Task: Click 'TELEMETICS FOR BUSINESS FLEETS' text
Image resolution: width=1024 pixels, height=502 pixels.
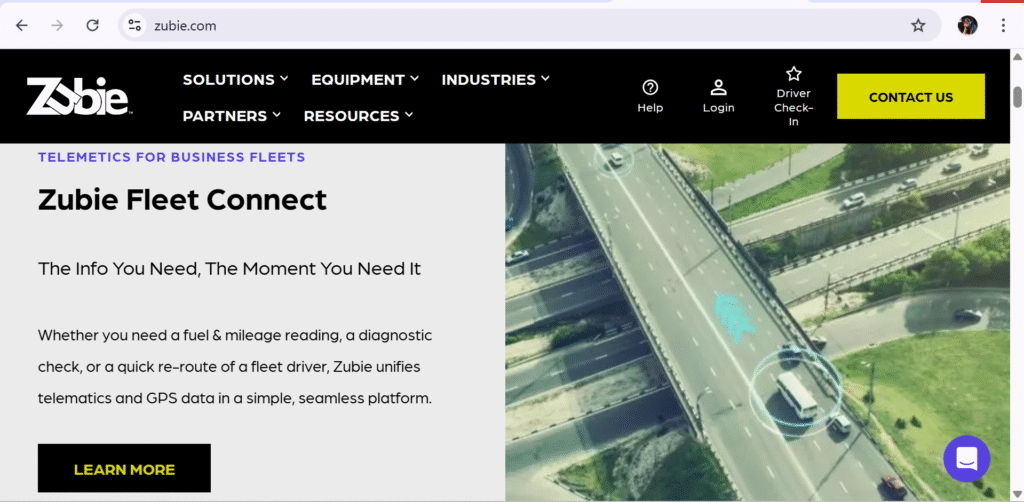Action: pos(172,157)
